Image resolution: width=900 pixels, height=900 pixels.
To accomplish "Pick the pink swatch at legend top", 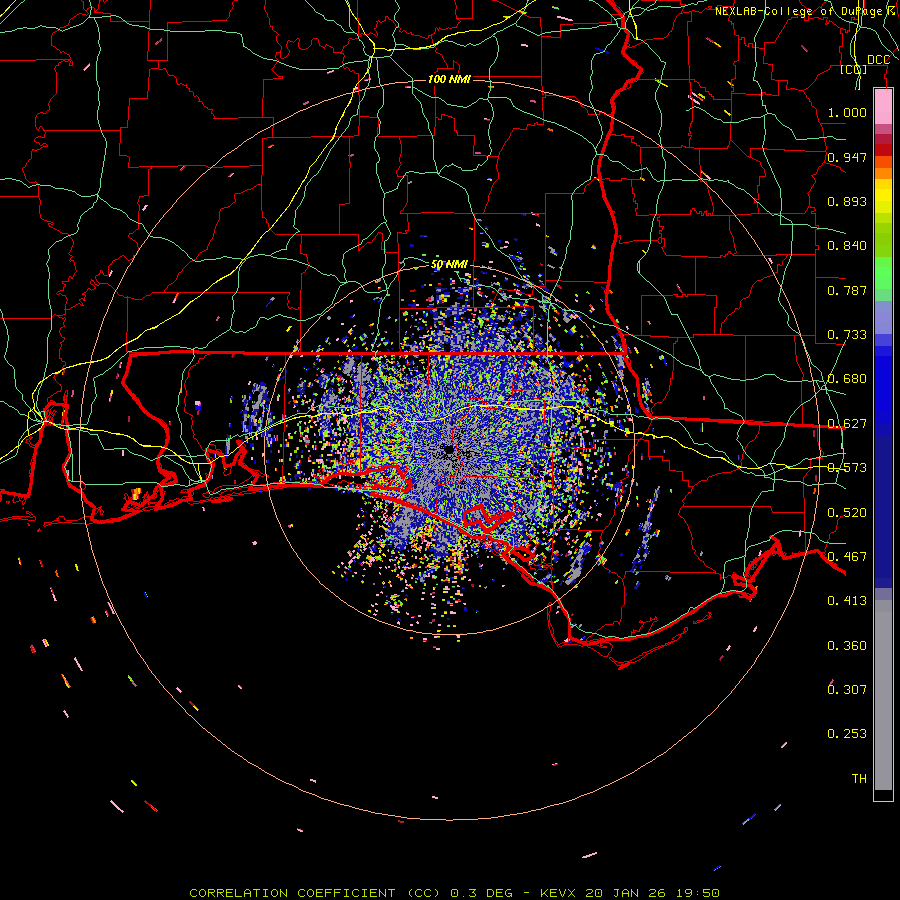I will (x=883, y=107).
